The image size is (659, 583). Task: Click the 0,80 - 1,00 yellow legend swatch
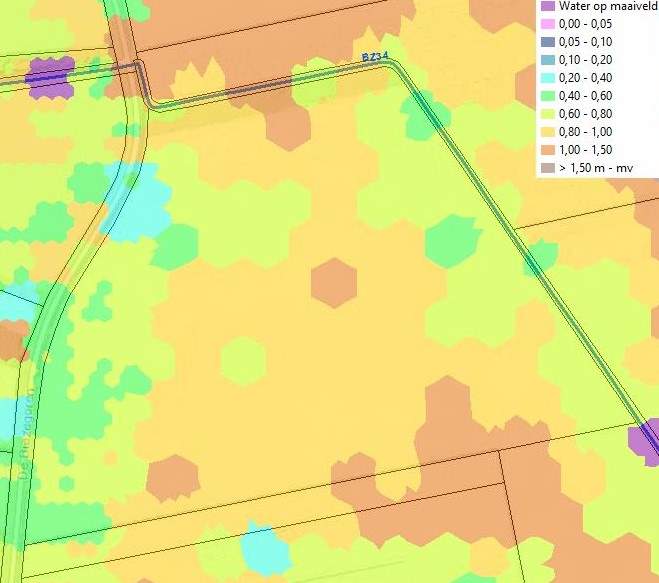click(x=548, y=132)
